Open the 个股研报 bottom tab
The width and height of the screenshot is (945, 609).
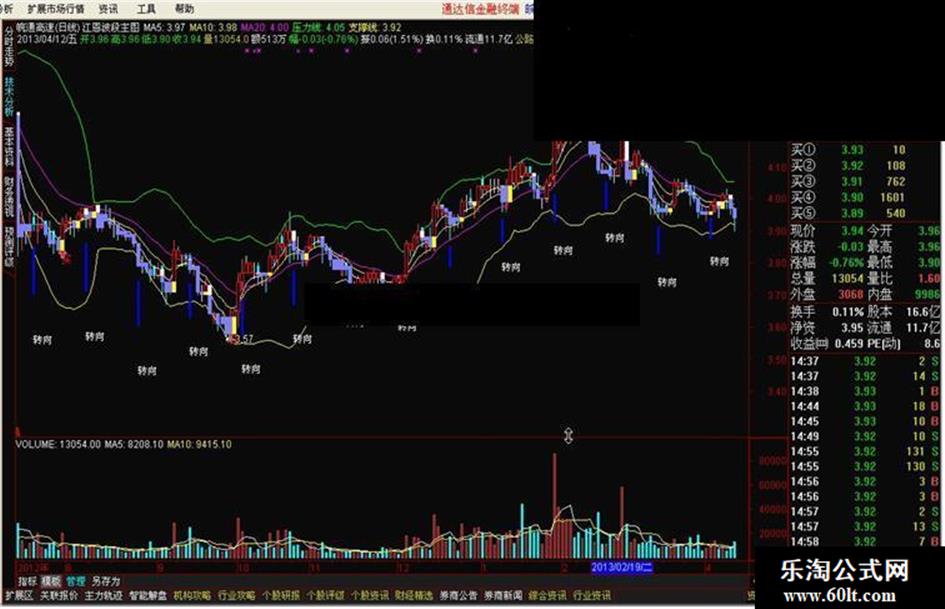pyautogui.click(x=281, y=596)
